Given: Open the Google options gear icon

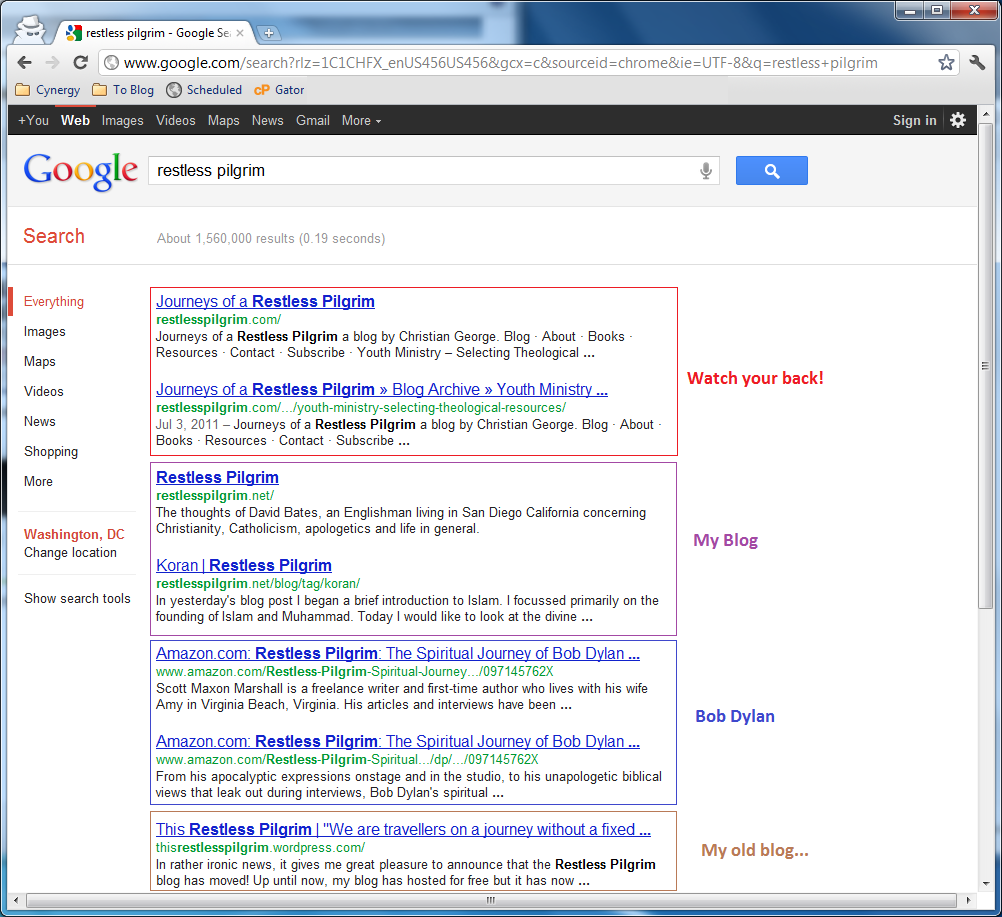Looking at the screenshot, I should 957,120.
